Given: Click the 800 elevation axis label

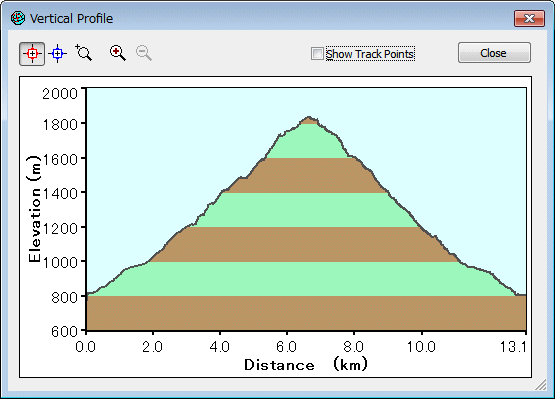Looking at the screenshot, I should coord(64,297).
